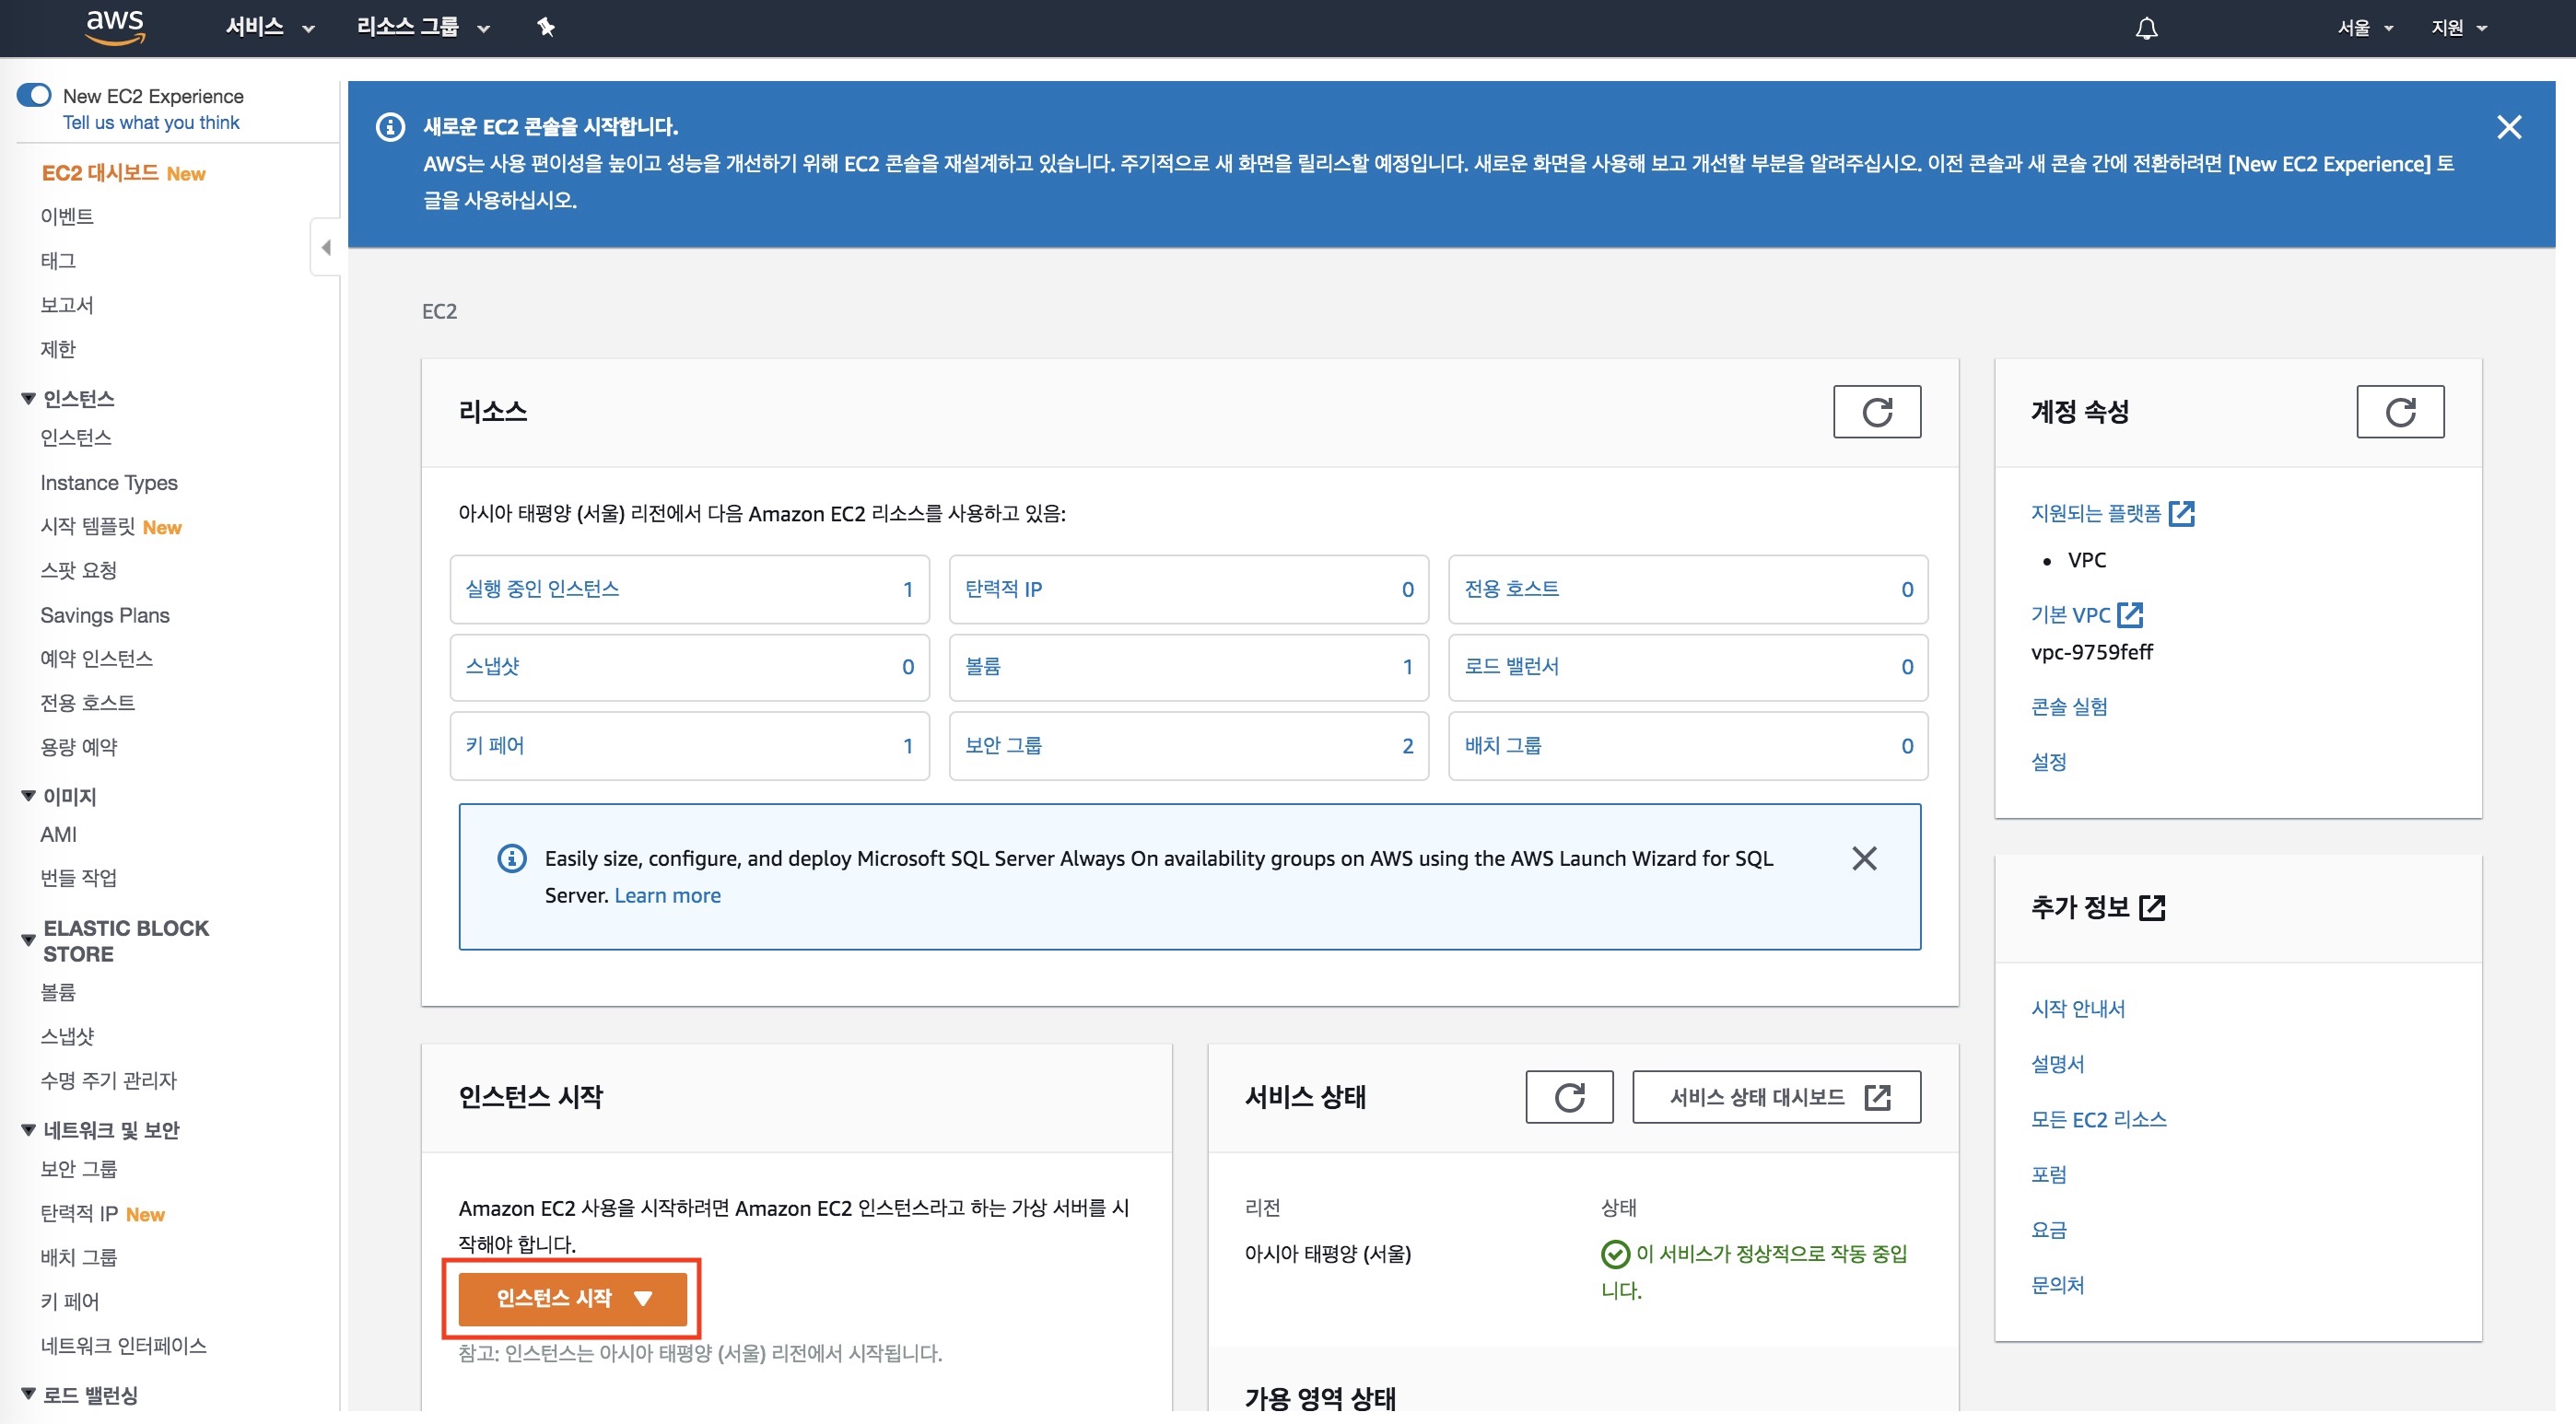The image size is (2576, 1424).
Task: Click the pin shortcut icon in top bar
Action: click(546, 27)
